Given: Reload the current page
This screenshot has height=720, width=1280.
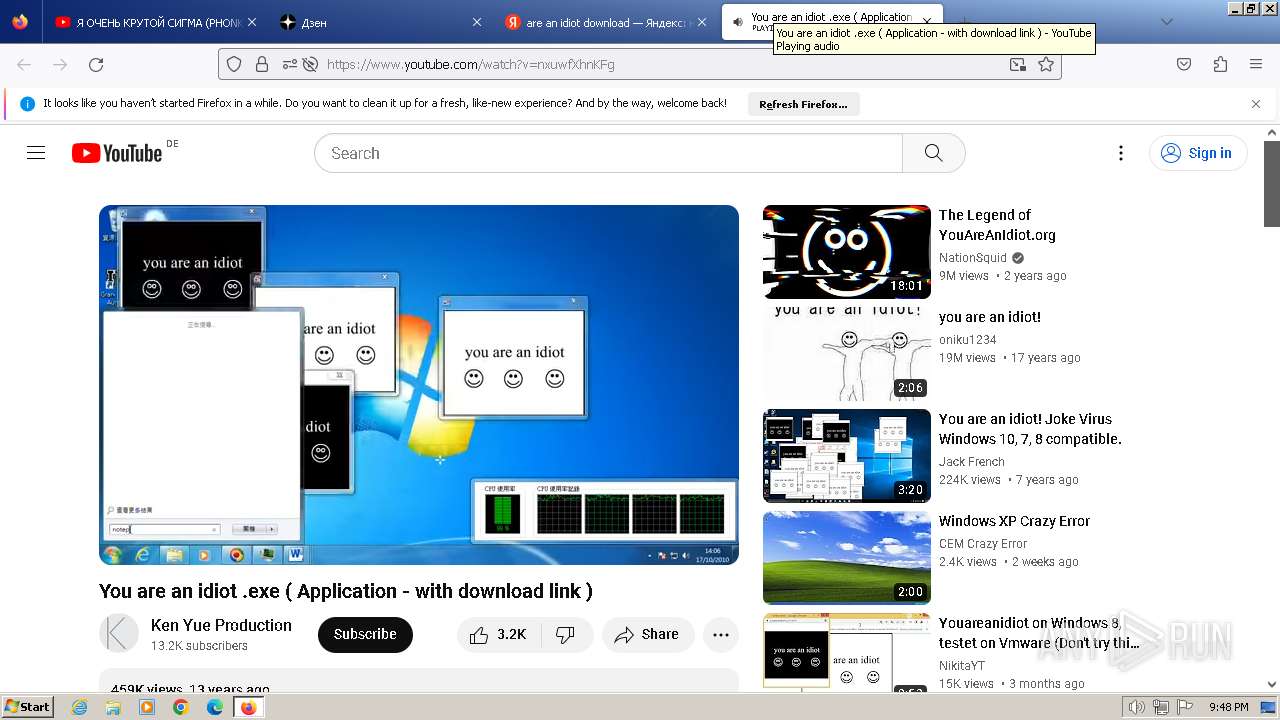Looking at the screenshot, I should click(x=96, y=64).
